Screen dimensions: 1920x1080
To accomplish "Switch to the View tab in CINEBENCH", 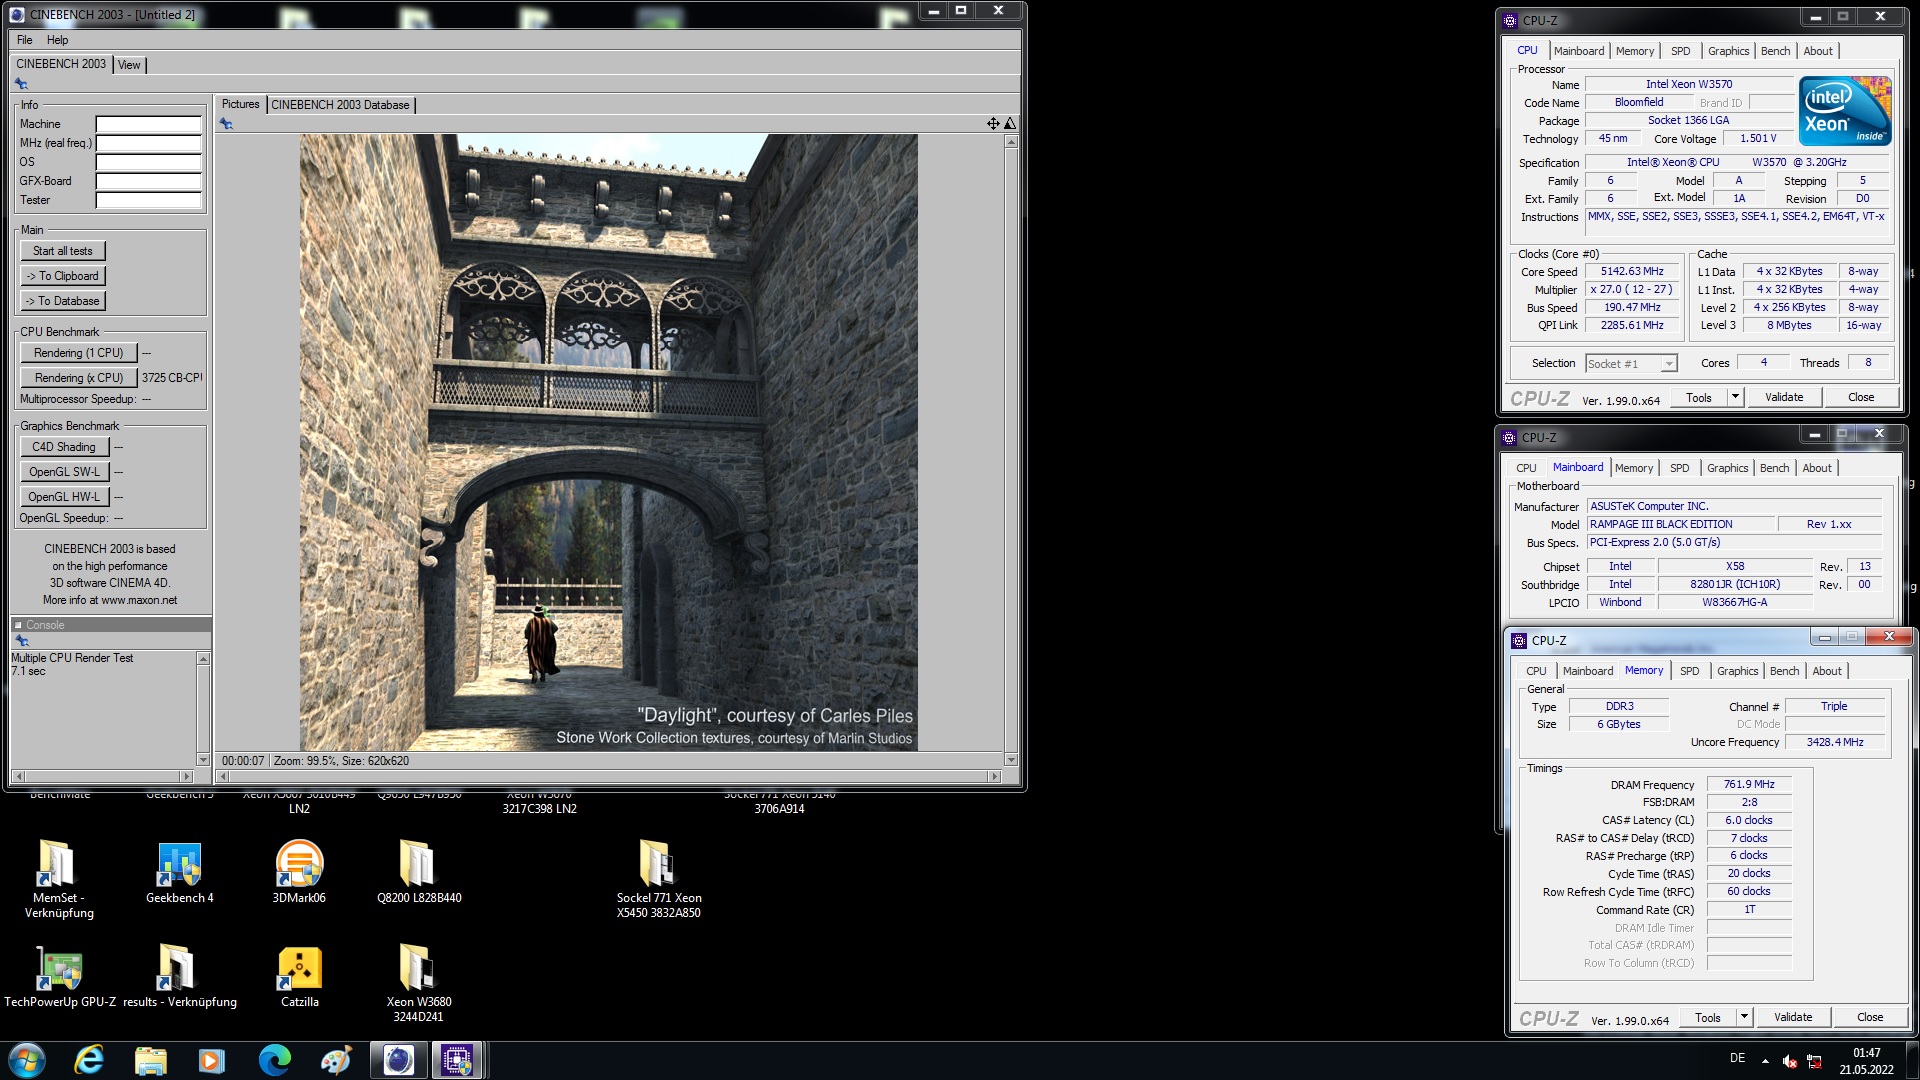I will 129,65.
